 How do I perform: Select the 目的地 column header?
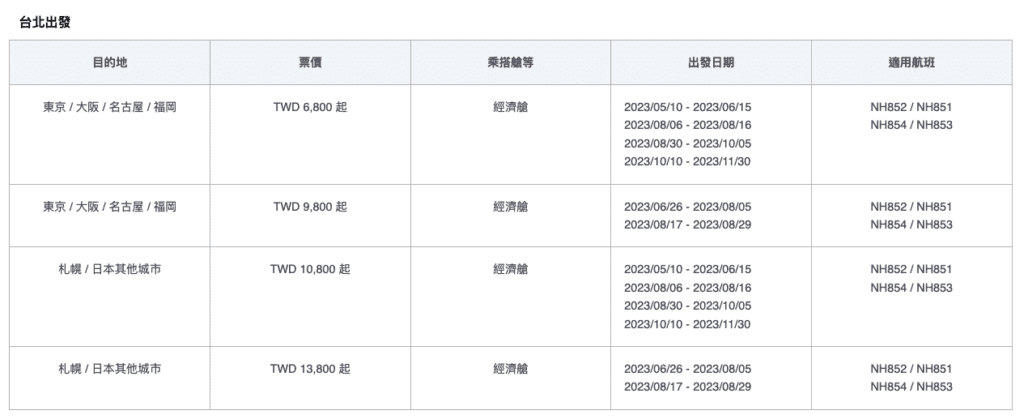(x=110, y=63)
